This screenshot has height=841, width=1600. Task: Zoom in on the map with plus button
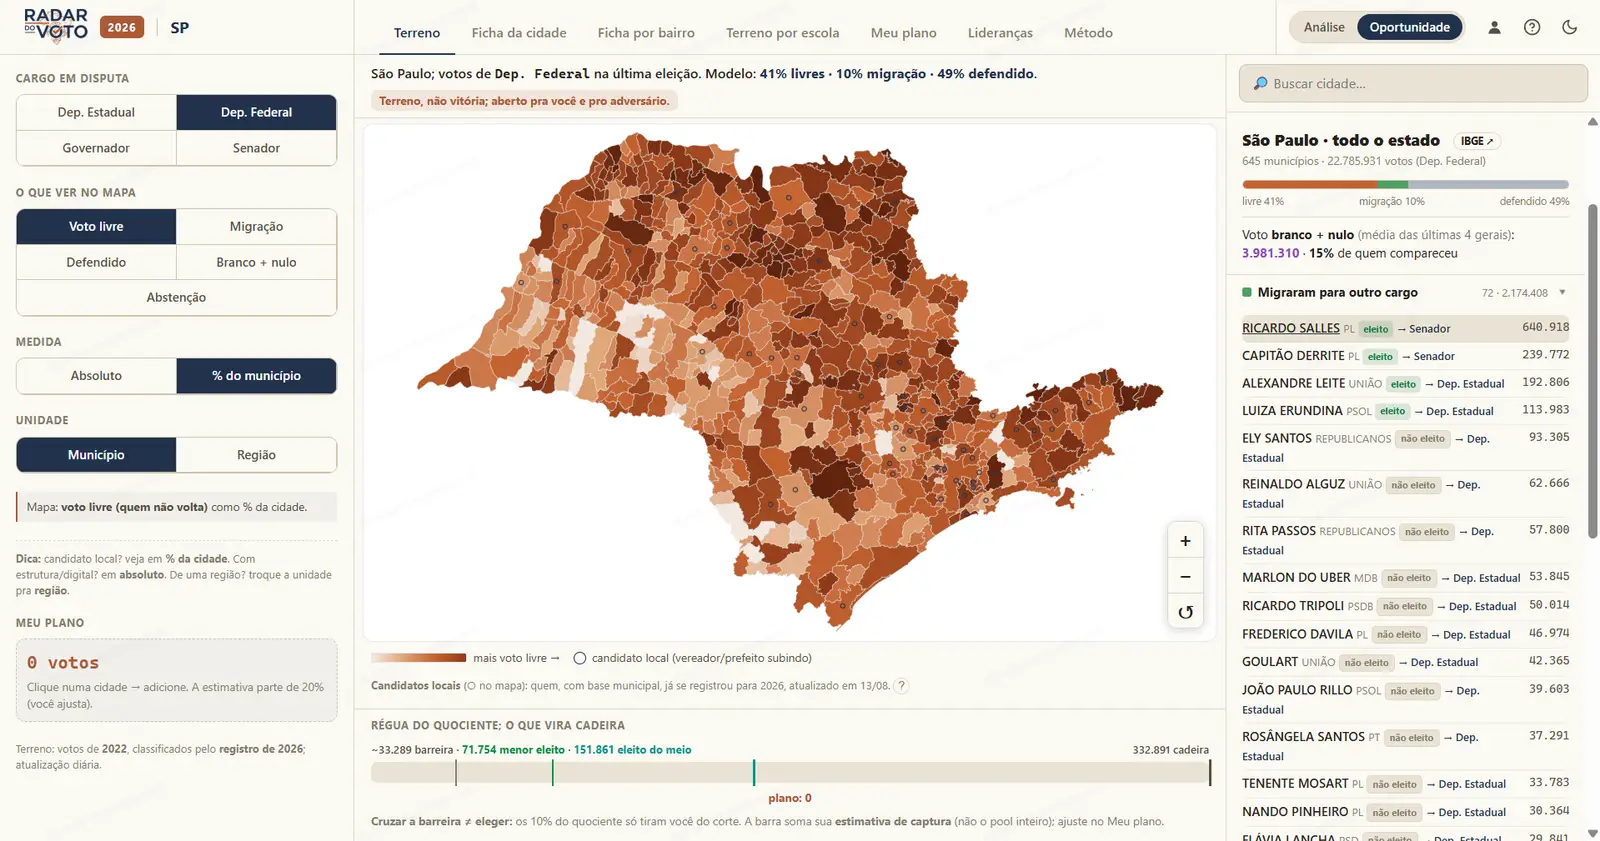[x=1185, y=541]
